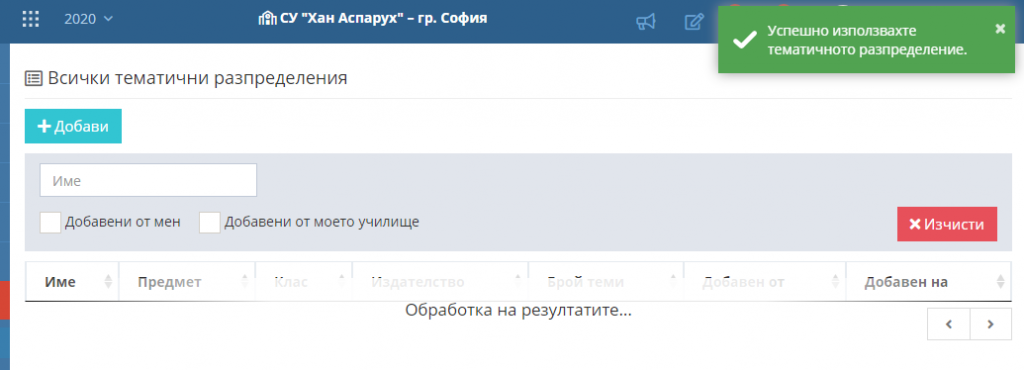Go to the next results page

tap(991, 324)
